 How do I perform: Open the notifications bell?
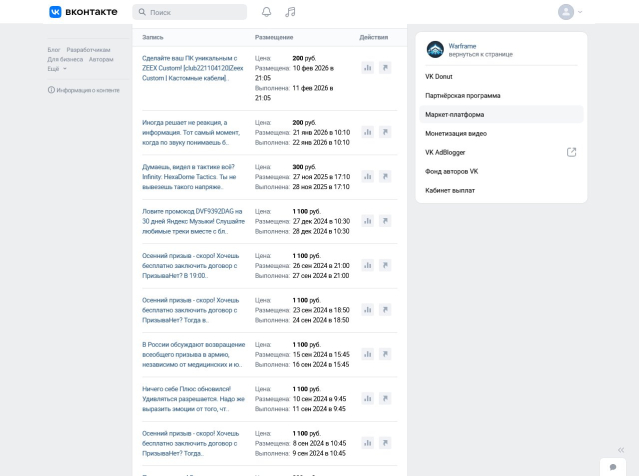pos(266,12)
